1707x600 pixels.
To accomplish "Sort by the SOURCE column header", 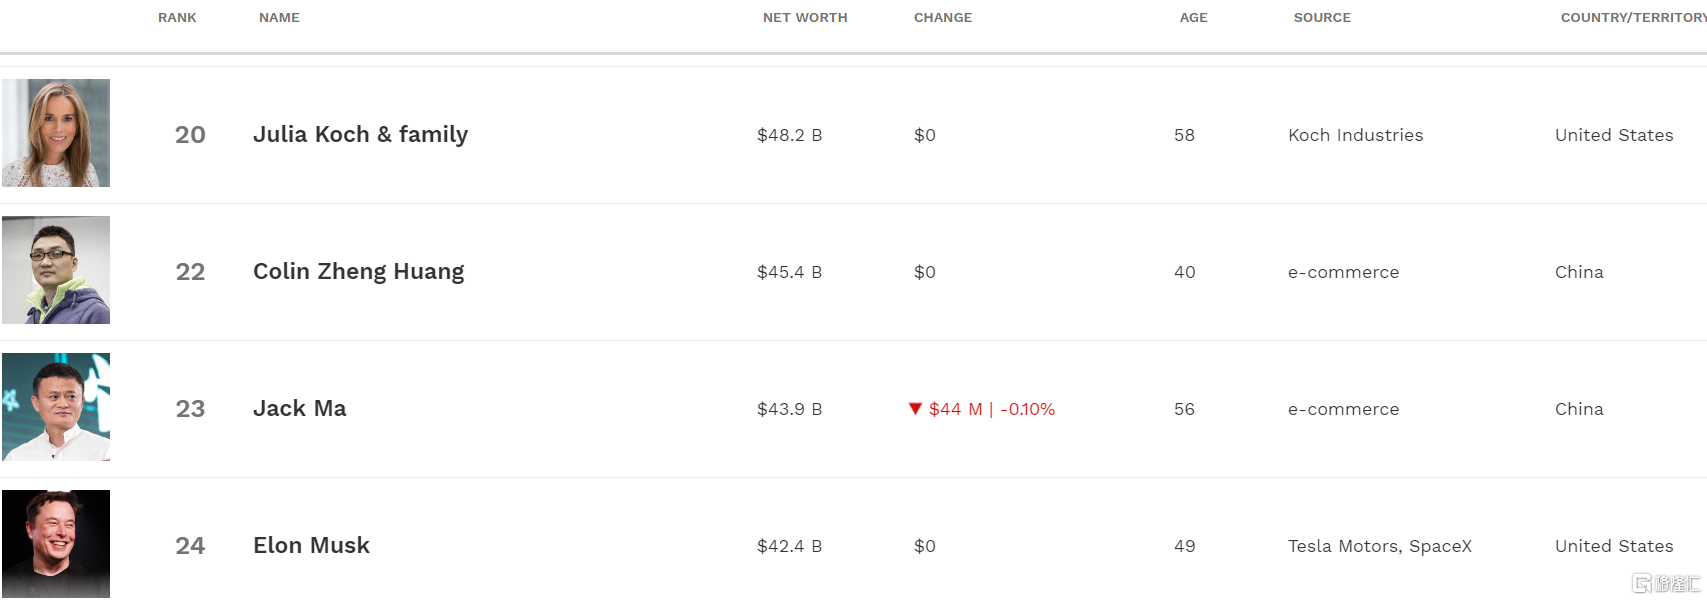I will (1322, 18).
